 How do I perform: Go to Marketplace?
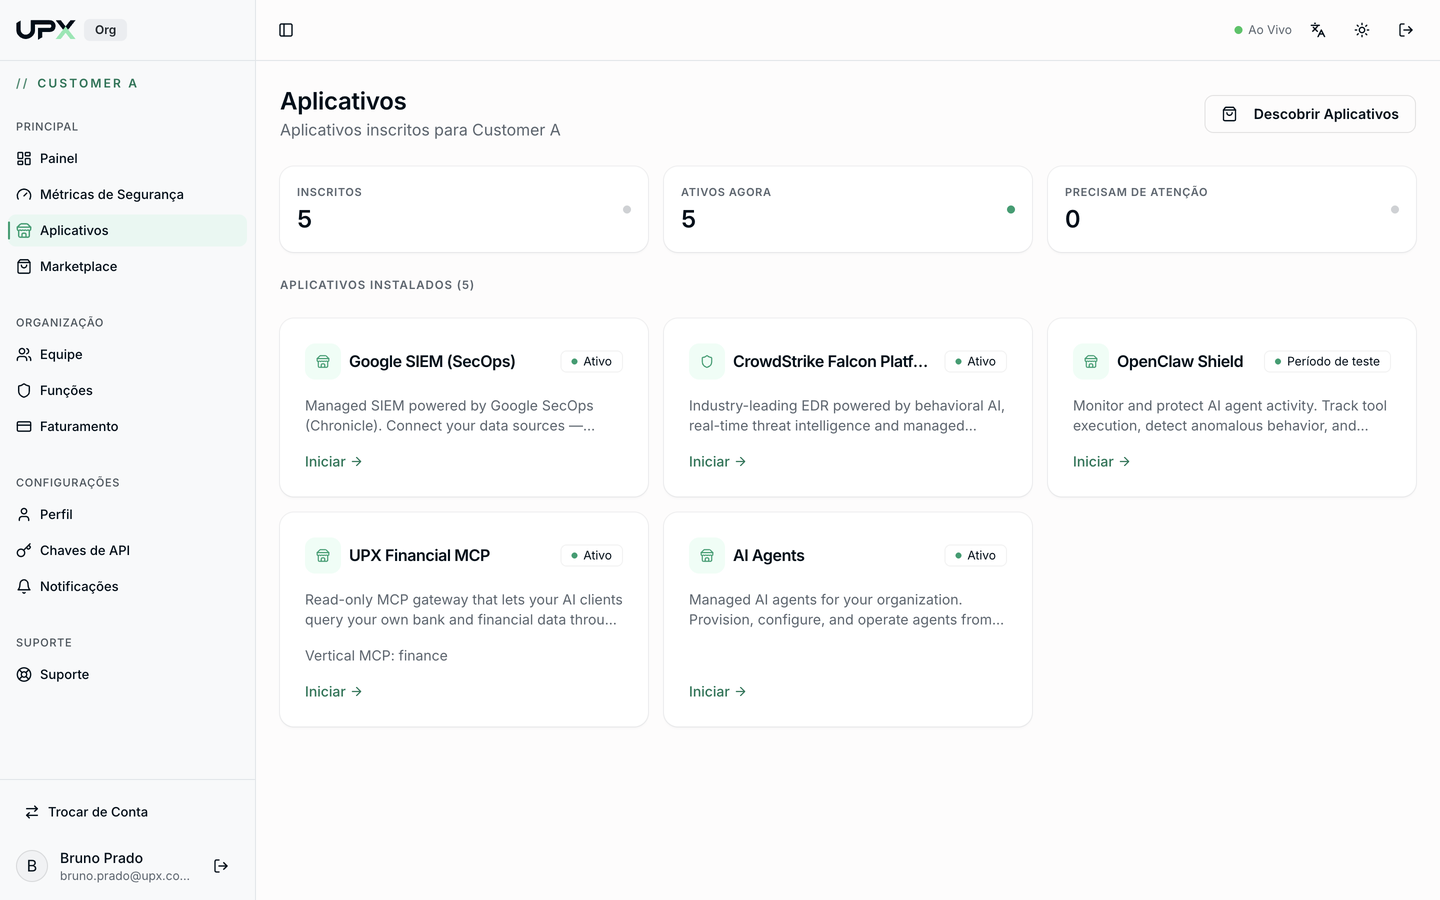pyautogui.click(x=127, y=266)
